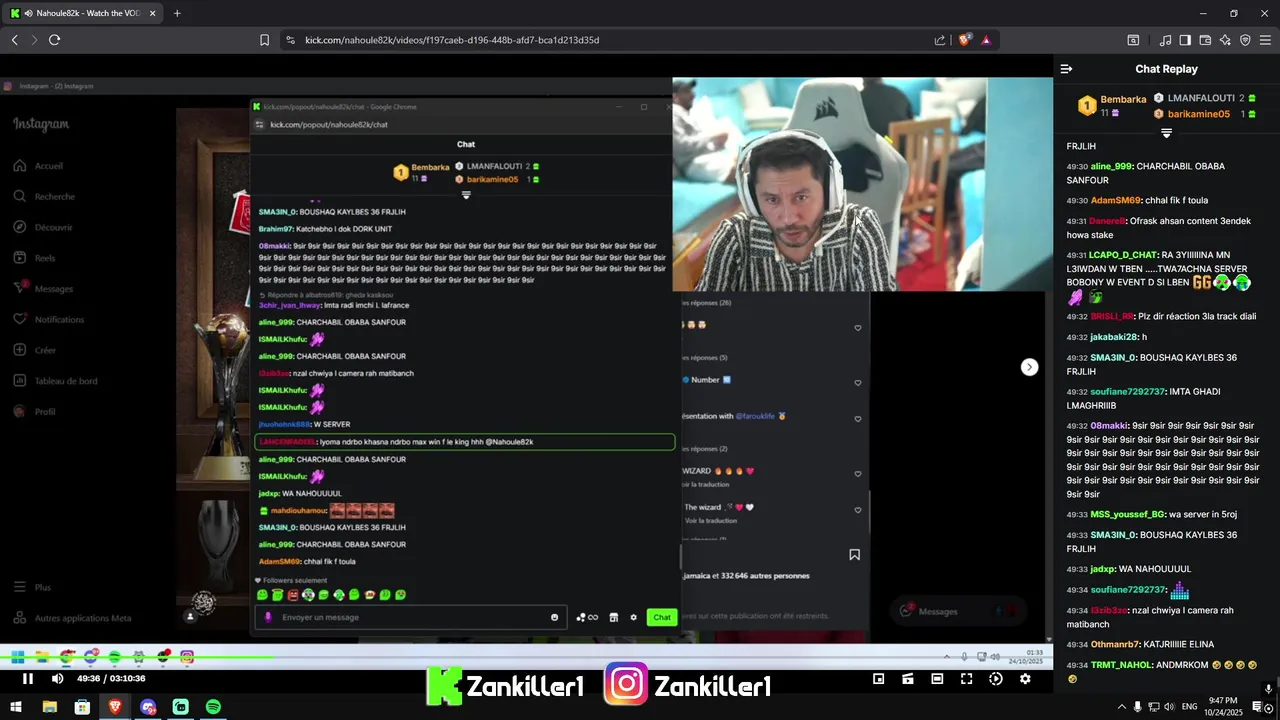Open Spotify from taskbar
1280x720 pixels.
pos(213,706)
